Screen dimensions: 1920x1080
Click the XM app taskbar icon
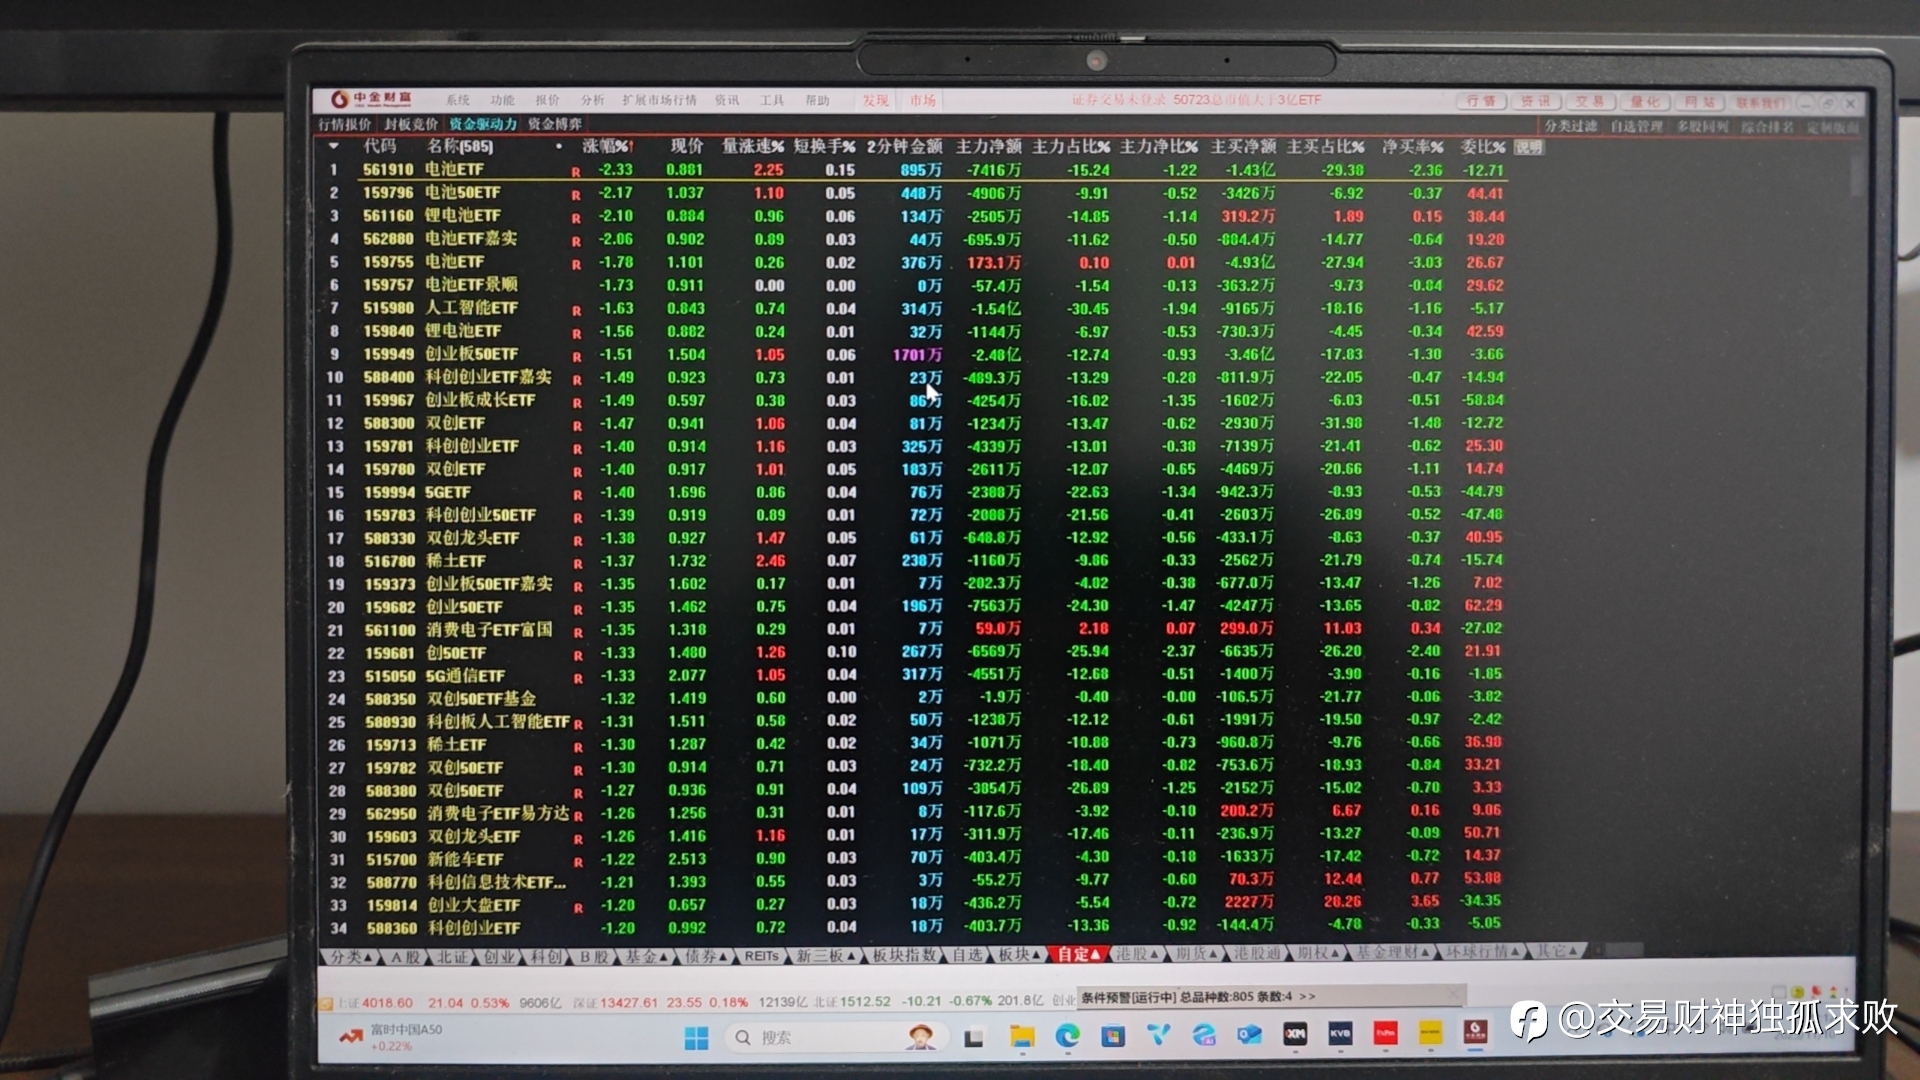coord(1295,1033)
